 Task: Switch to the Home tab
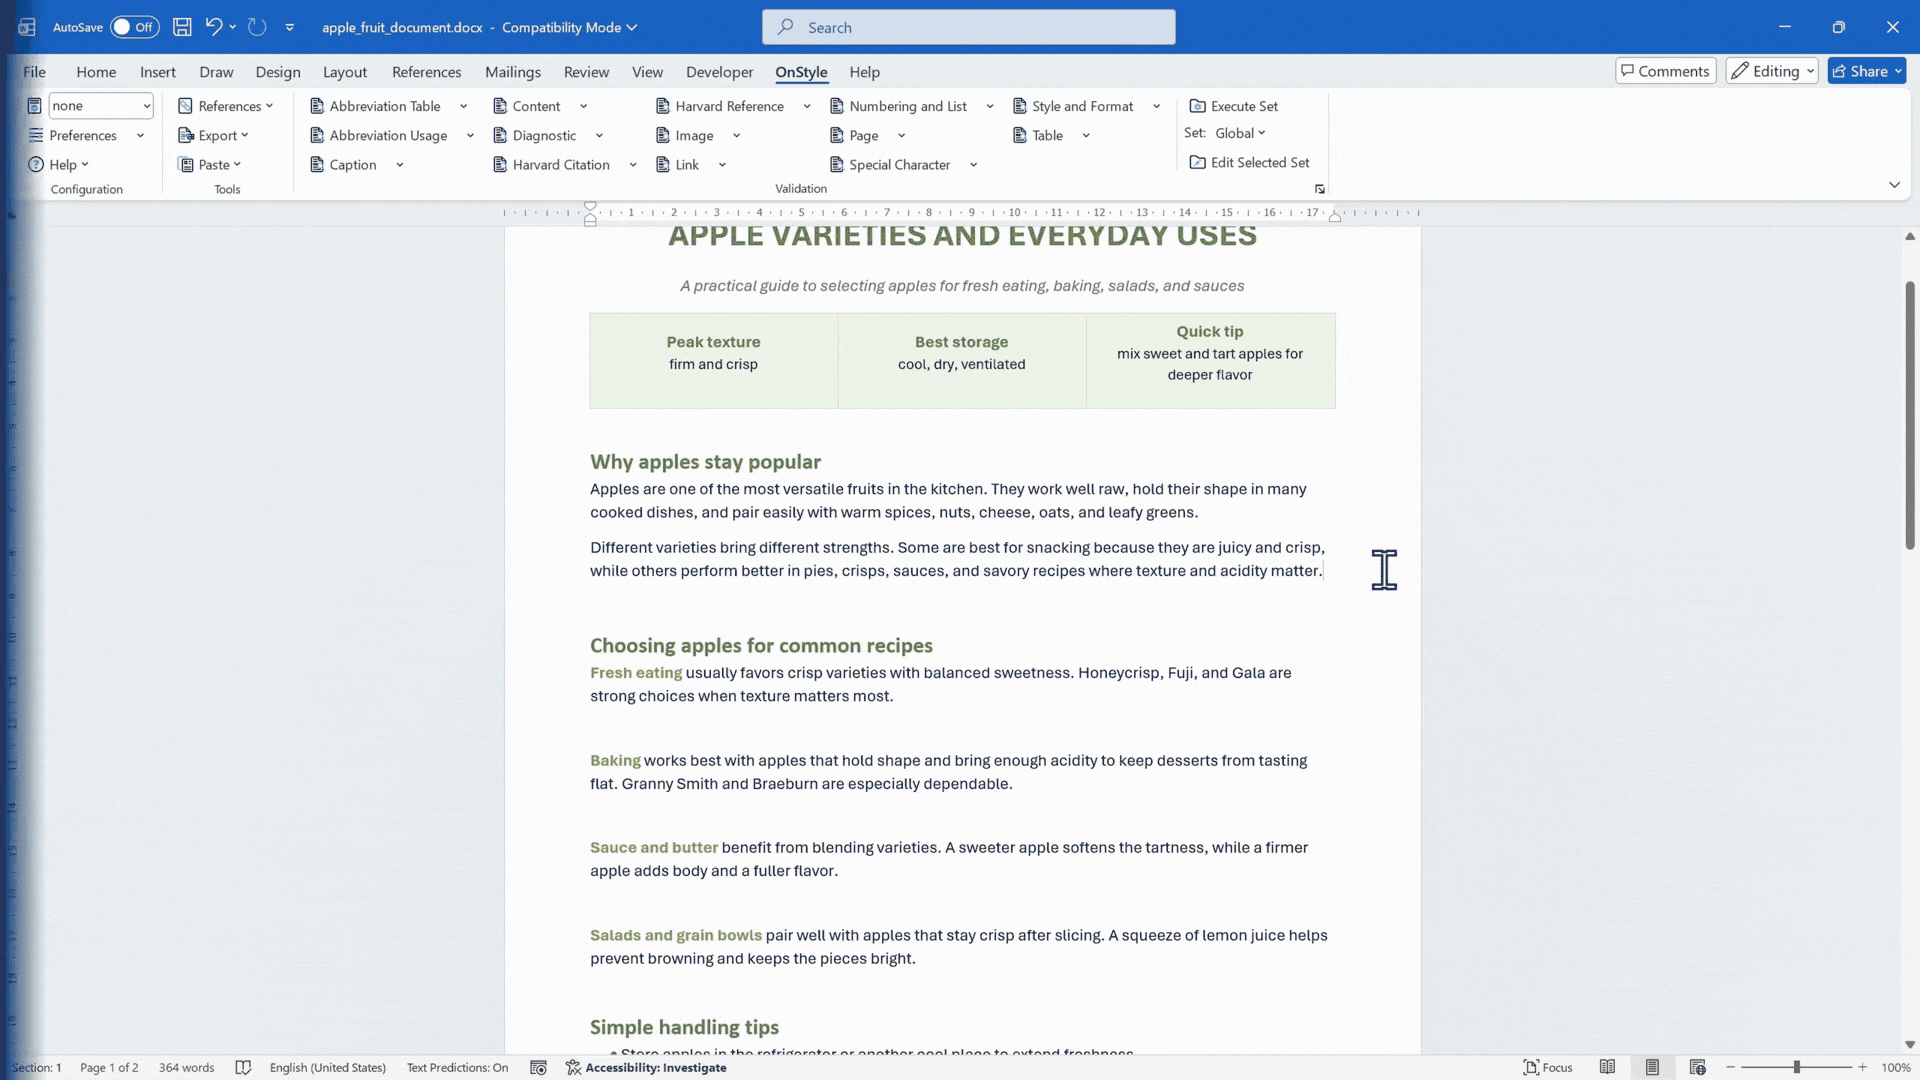click(x=96, y=72)
